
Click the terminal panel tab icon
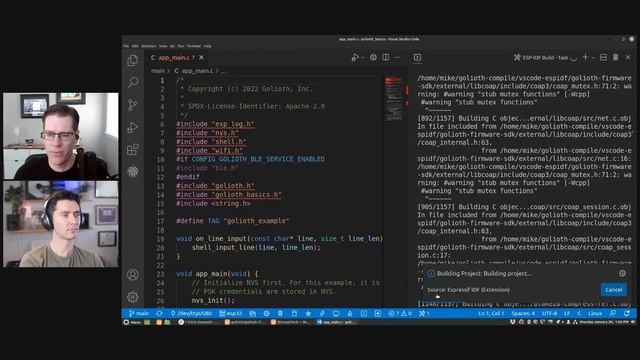click(417, 58)
